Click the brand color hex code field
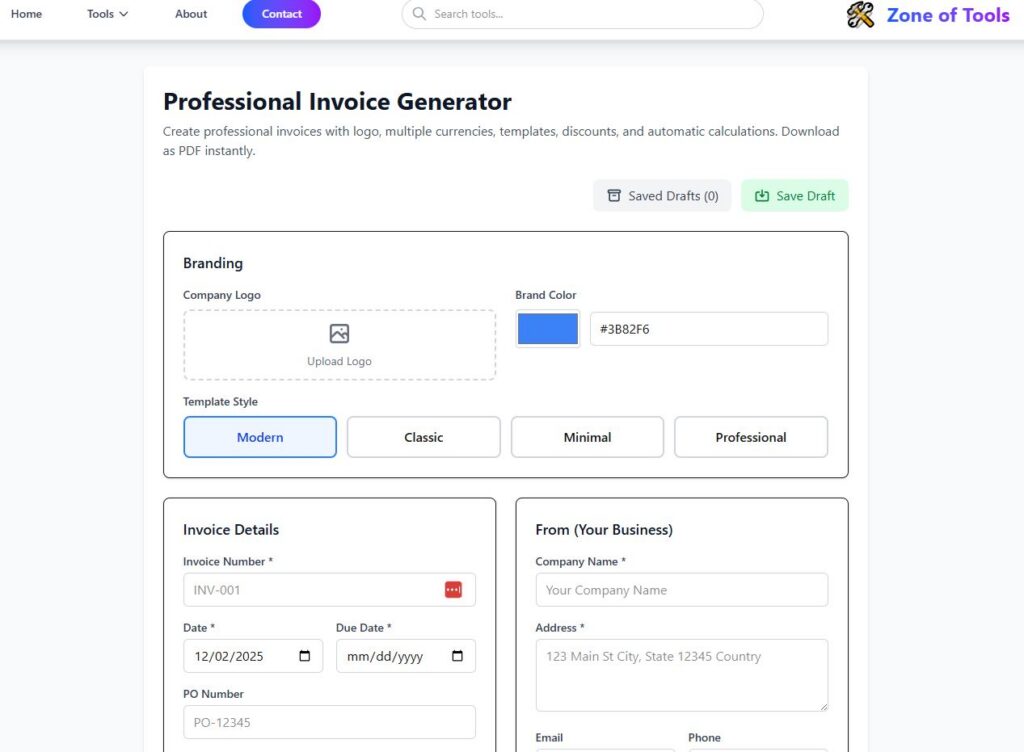 coord(709,328)
